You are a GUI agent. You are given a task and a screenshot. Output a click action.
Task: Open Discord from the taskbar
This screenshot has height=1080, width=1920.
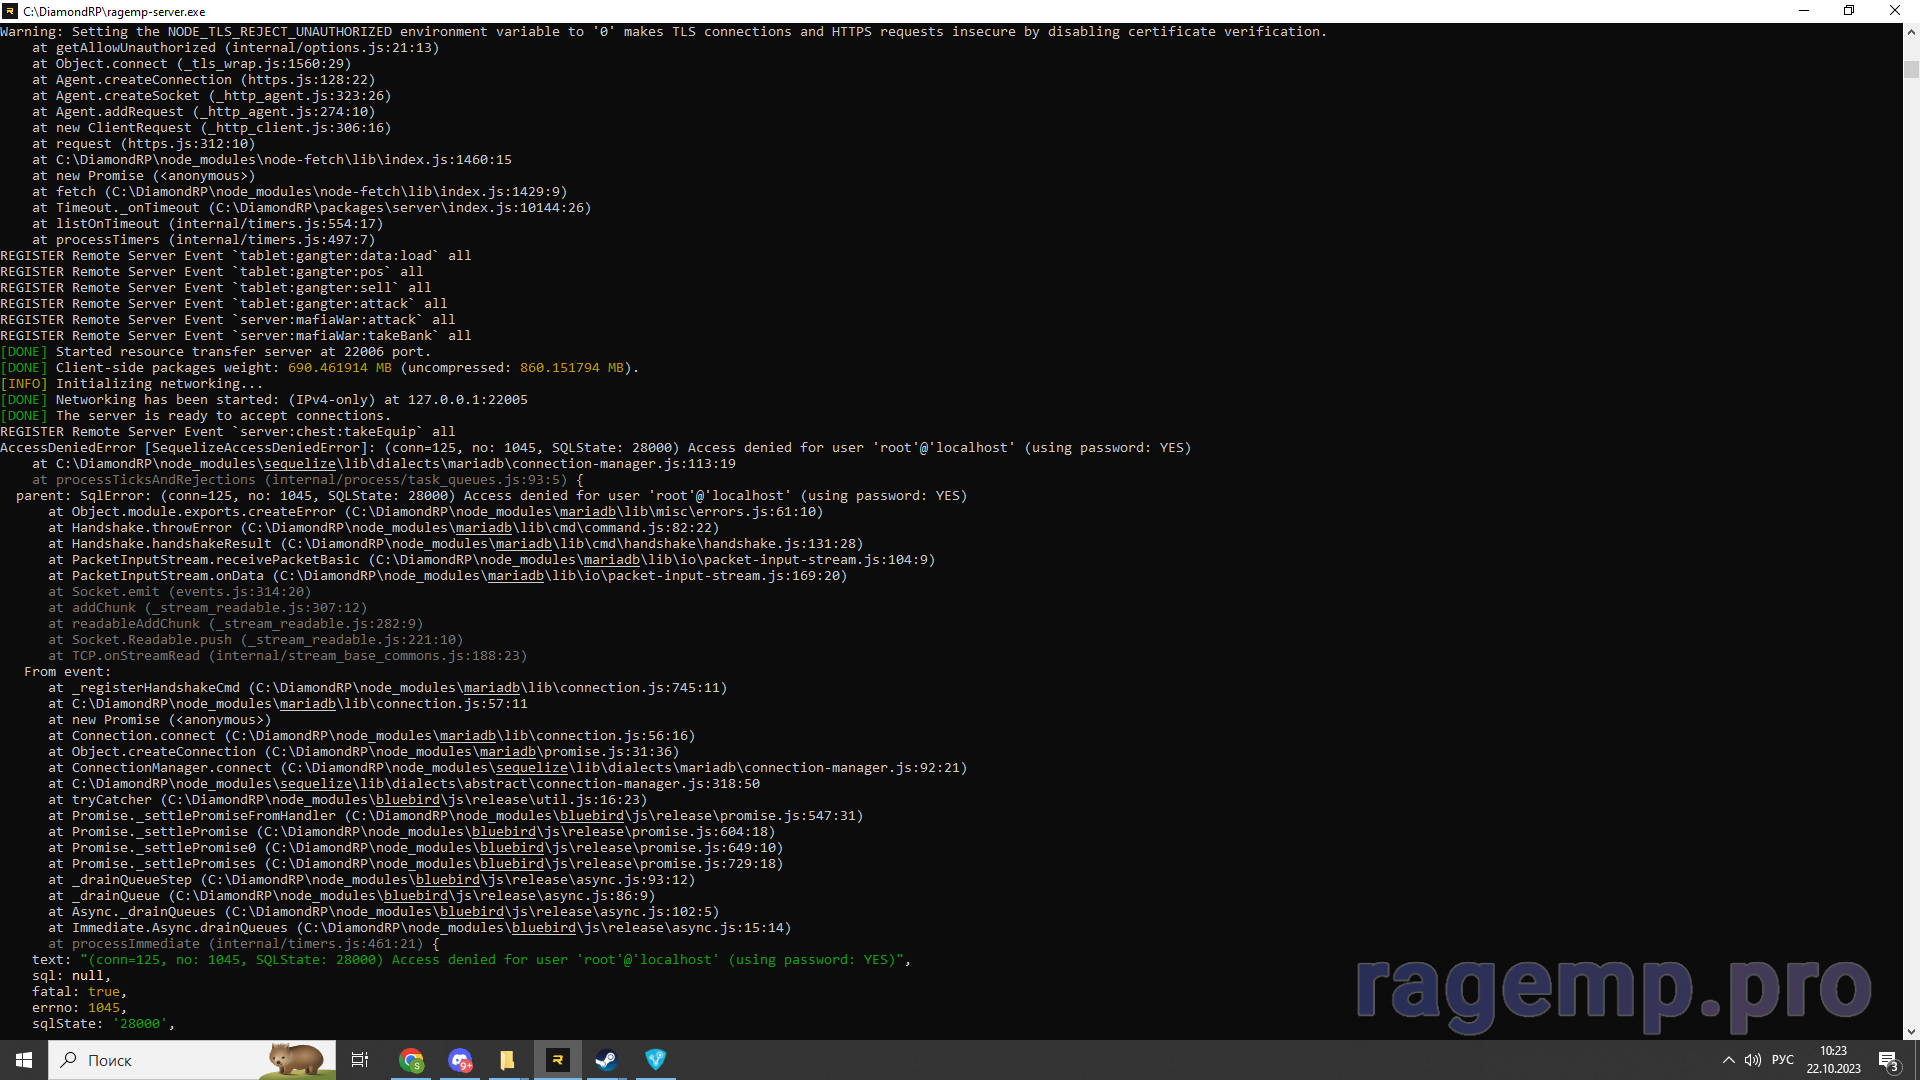tap(460, 1060)
